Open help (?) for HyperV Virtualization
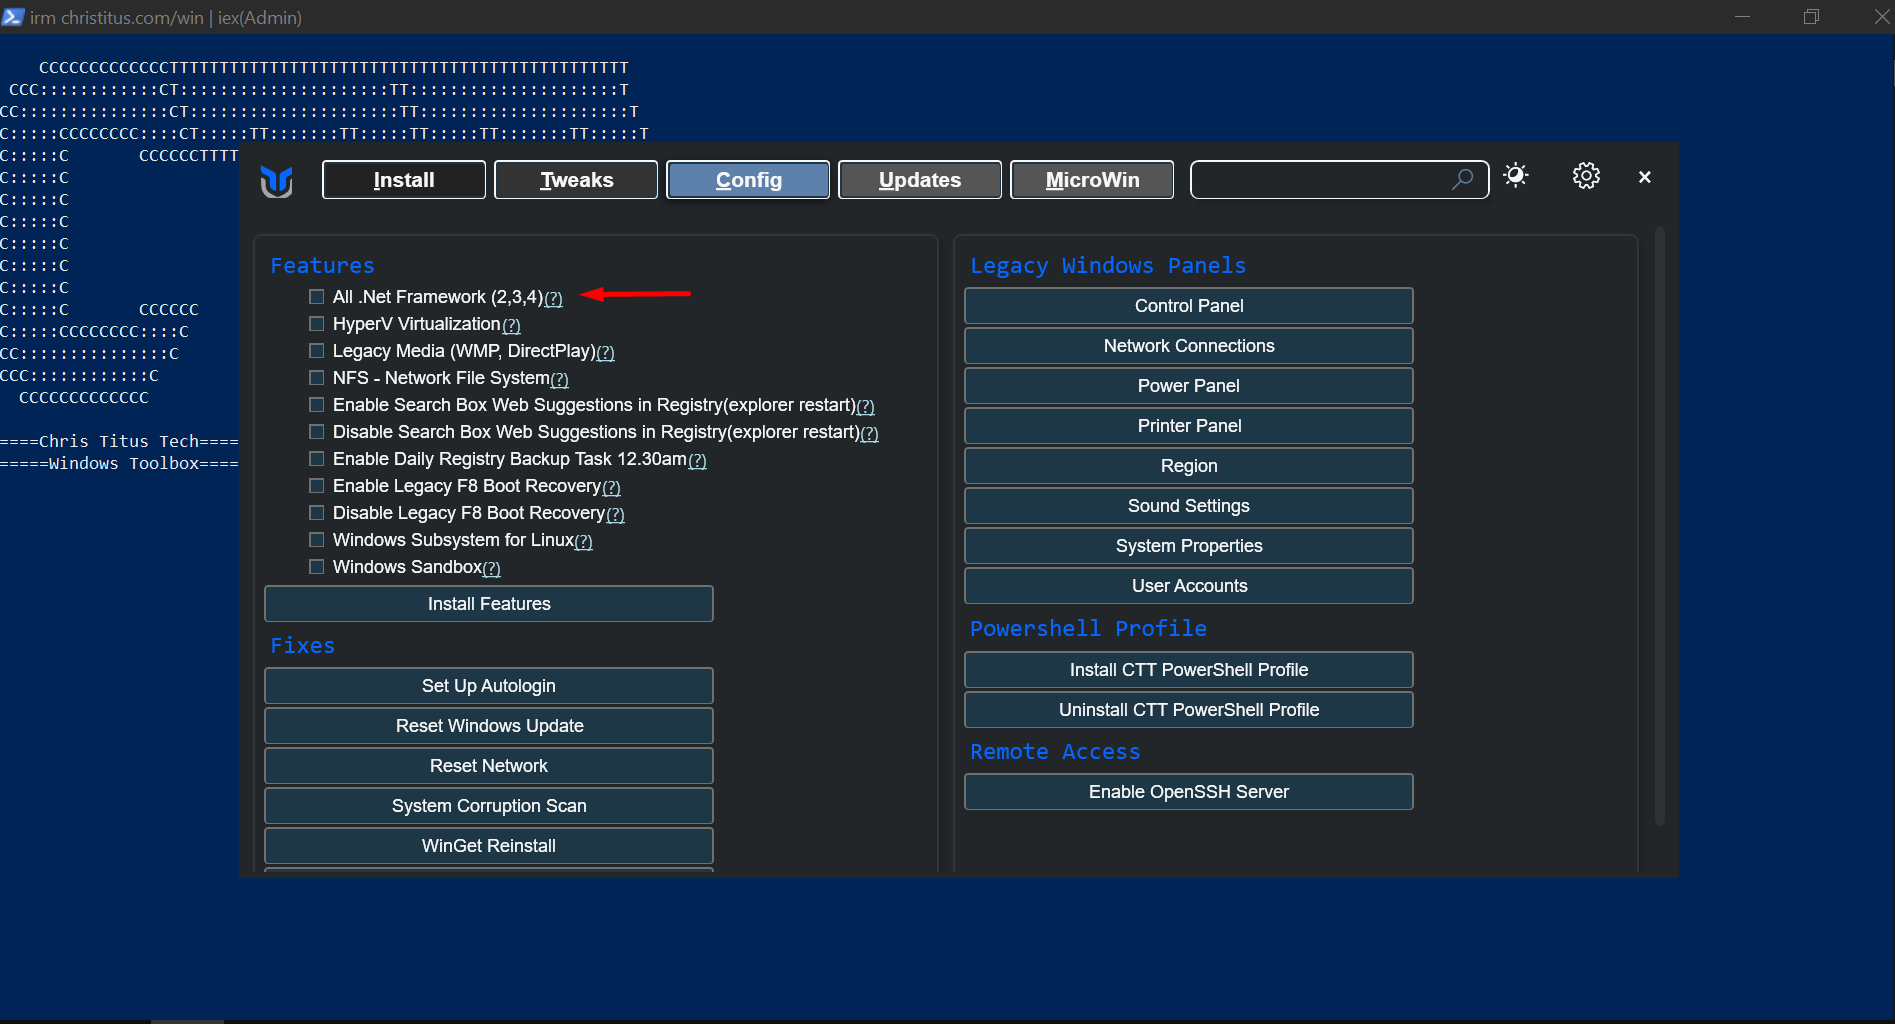The image size is (1895, 1024). click(x=512, y=325)
